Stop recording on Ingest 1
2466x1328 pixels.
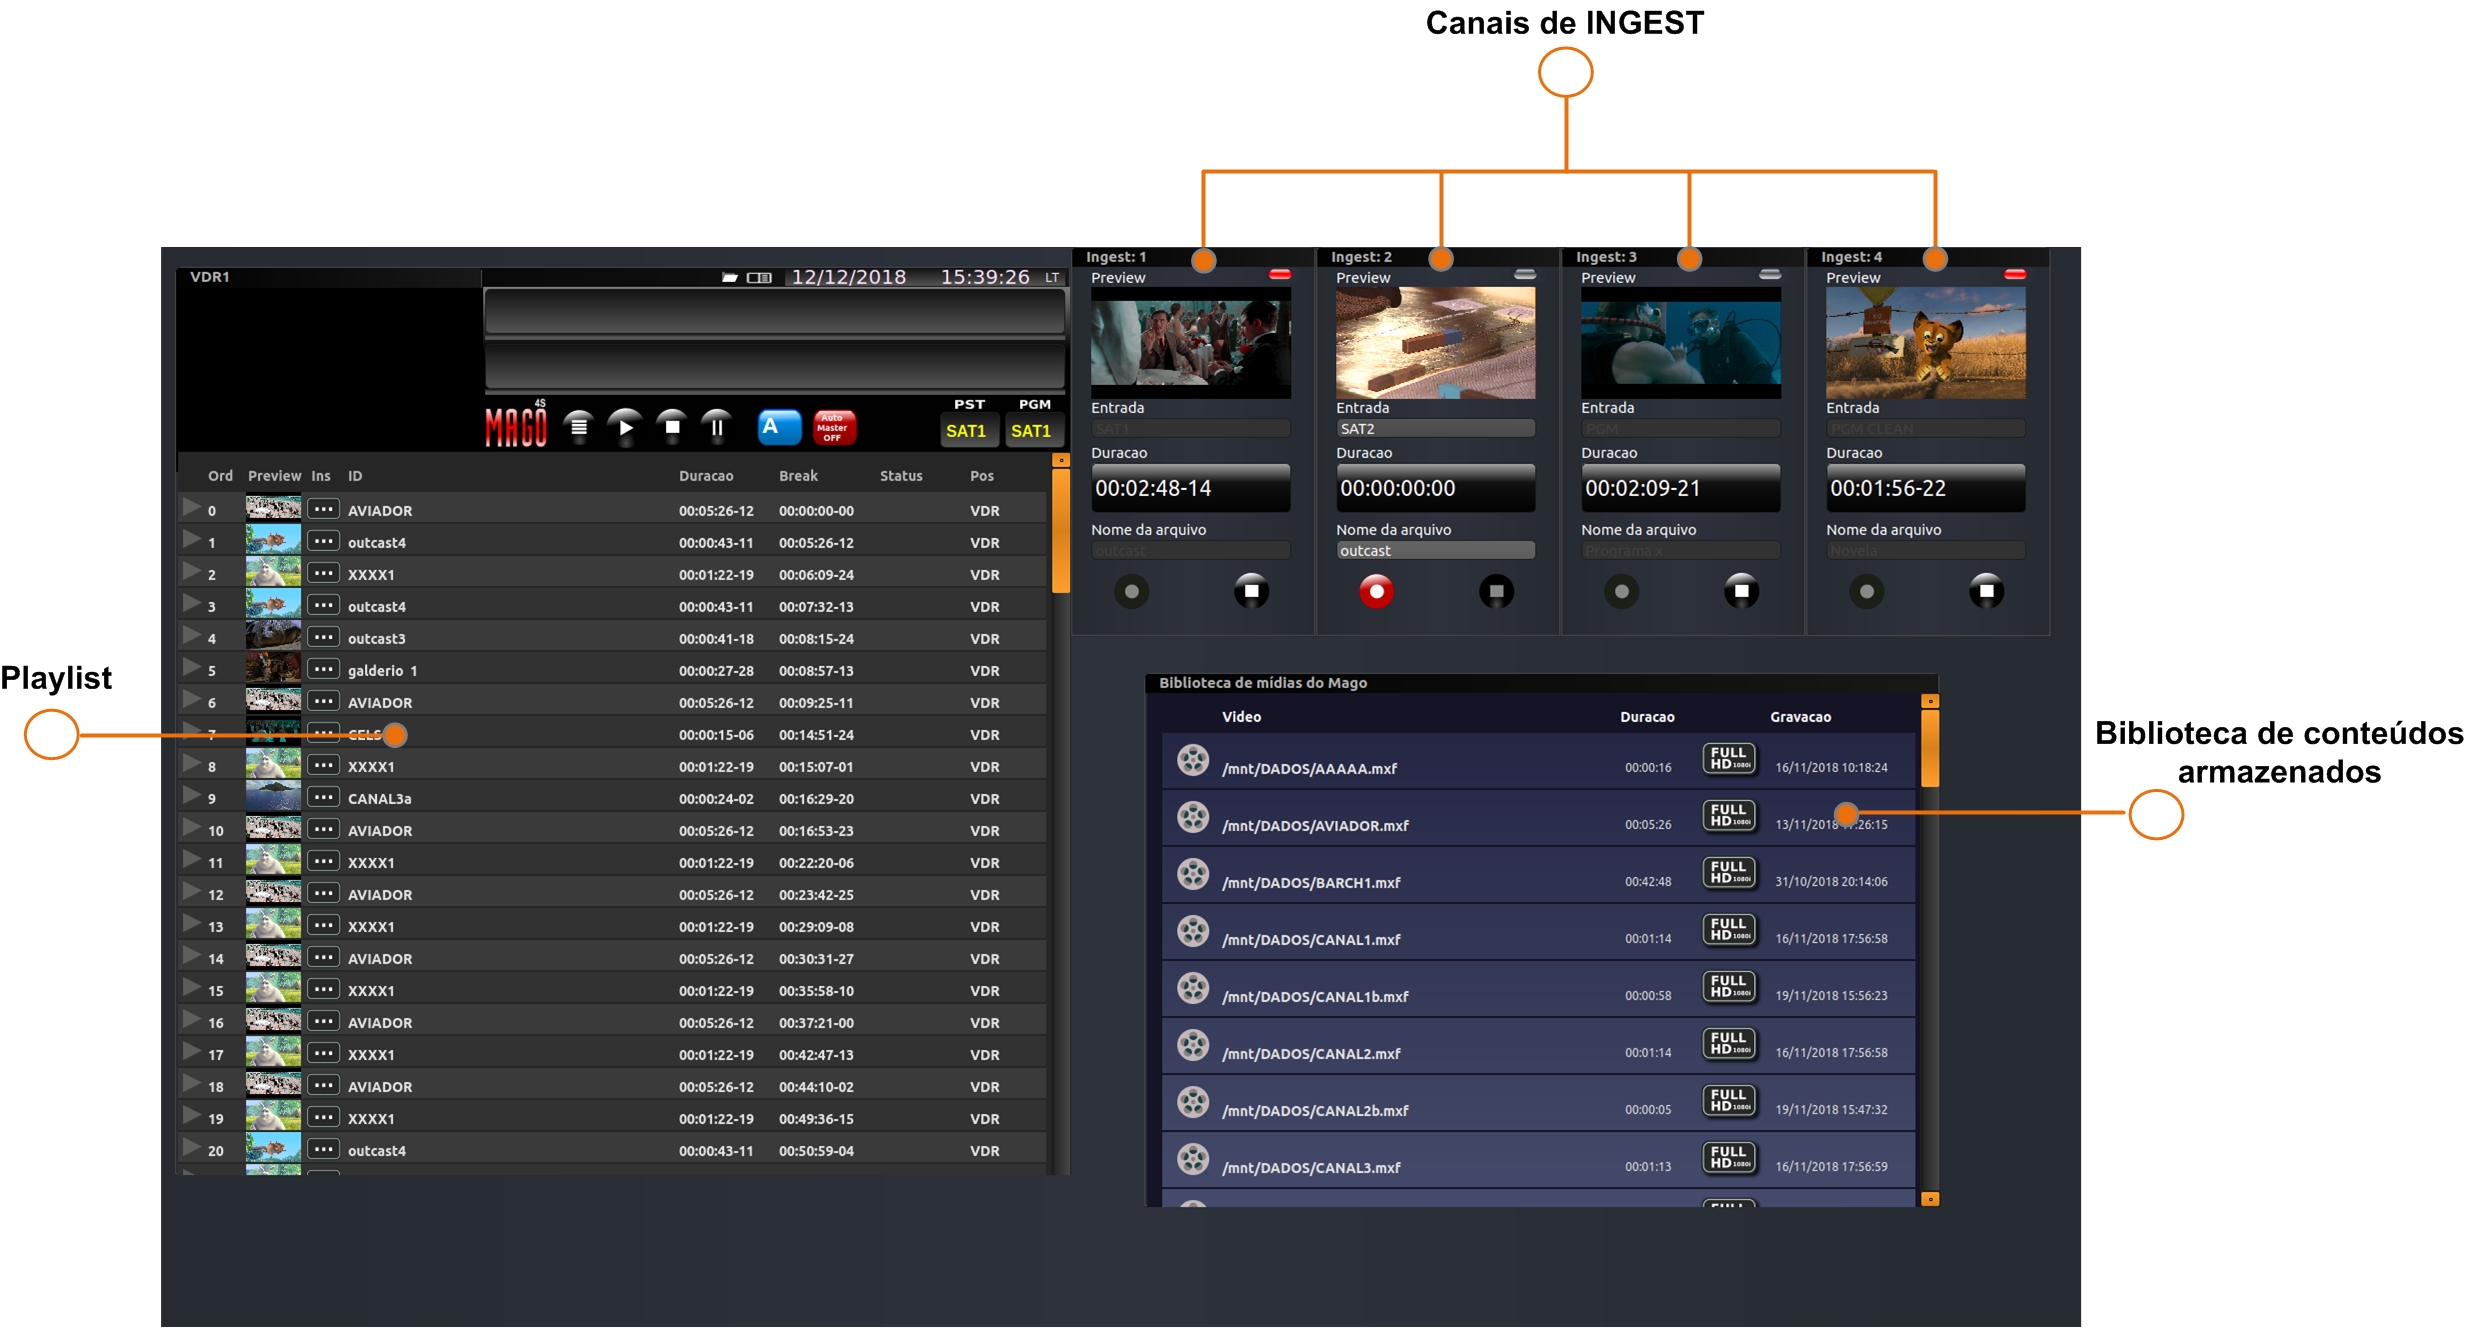pos(1251,592)
